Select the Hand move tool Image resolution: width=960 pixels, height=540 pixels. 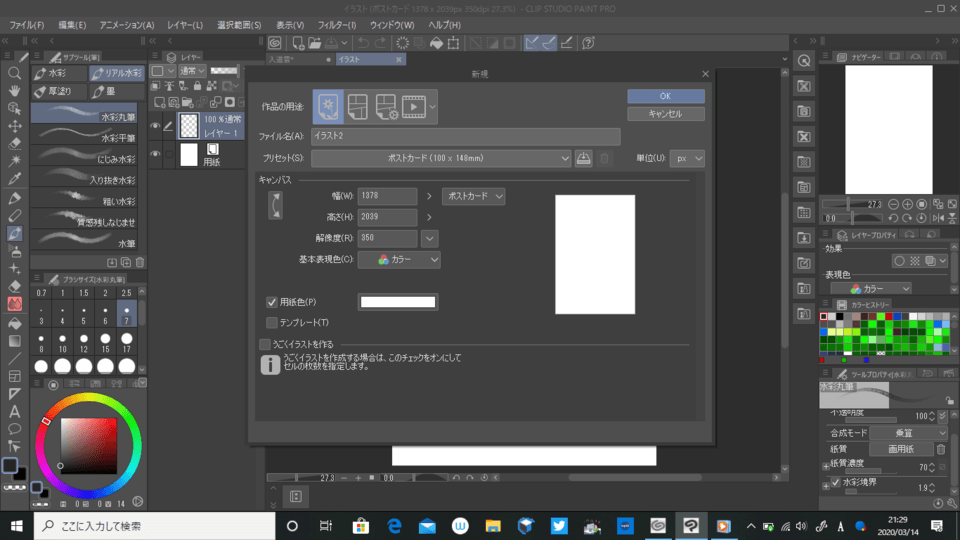pos(15,91)
